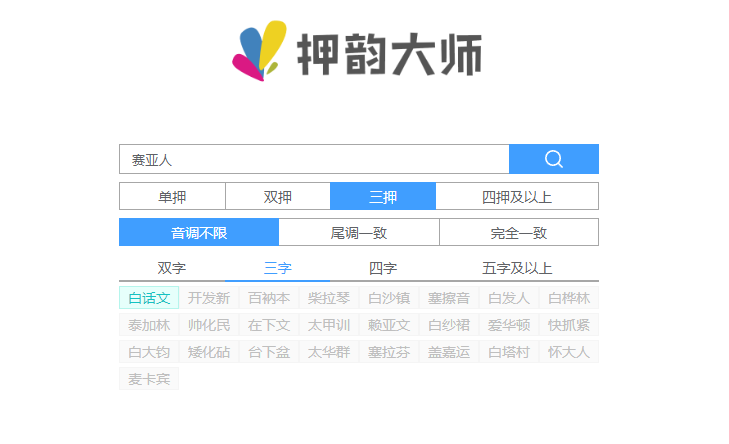Click the result word 柴拉琴

pos(329,298)
